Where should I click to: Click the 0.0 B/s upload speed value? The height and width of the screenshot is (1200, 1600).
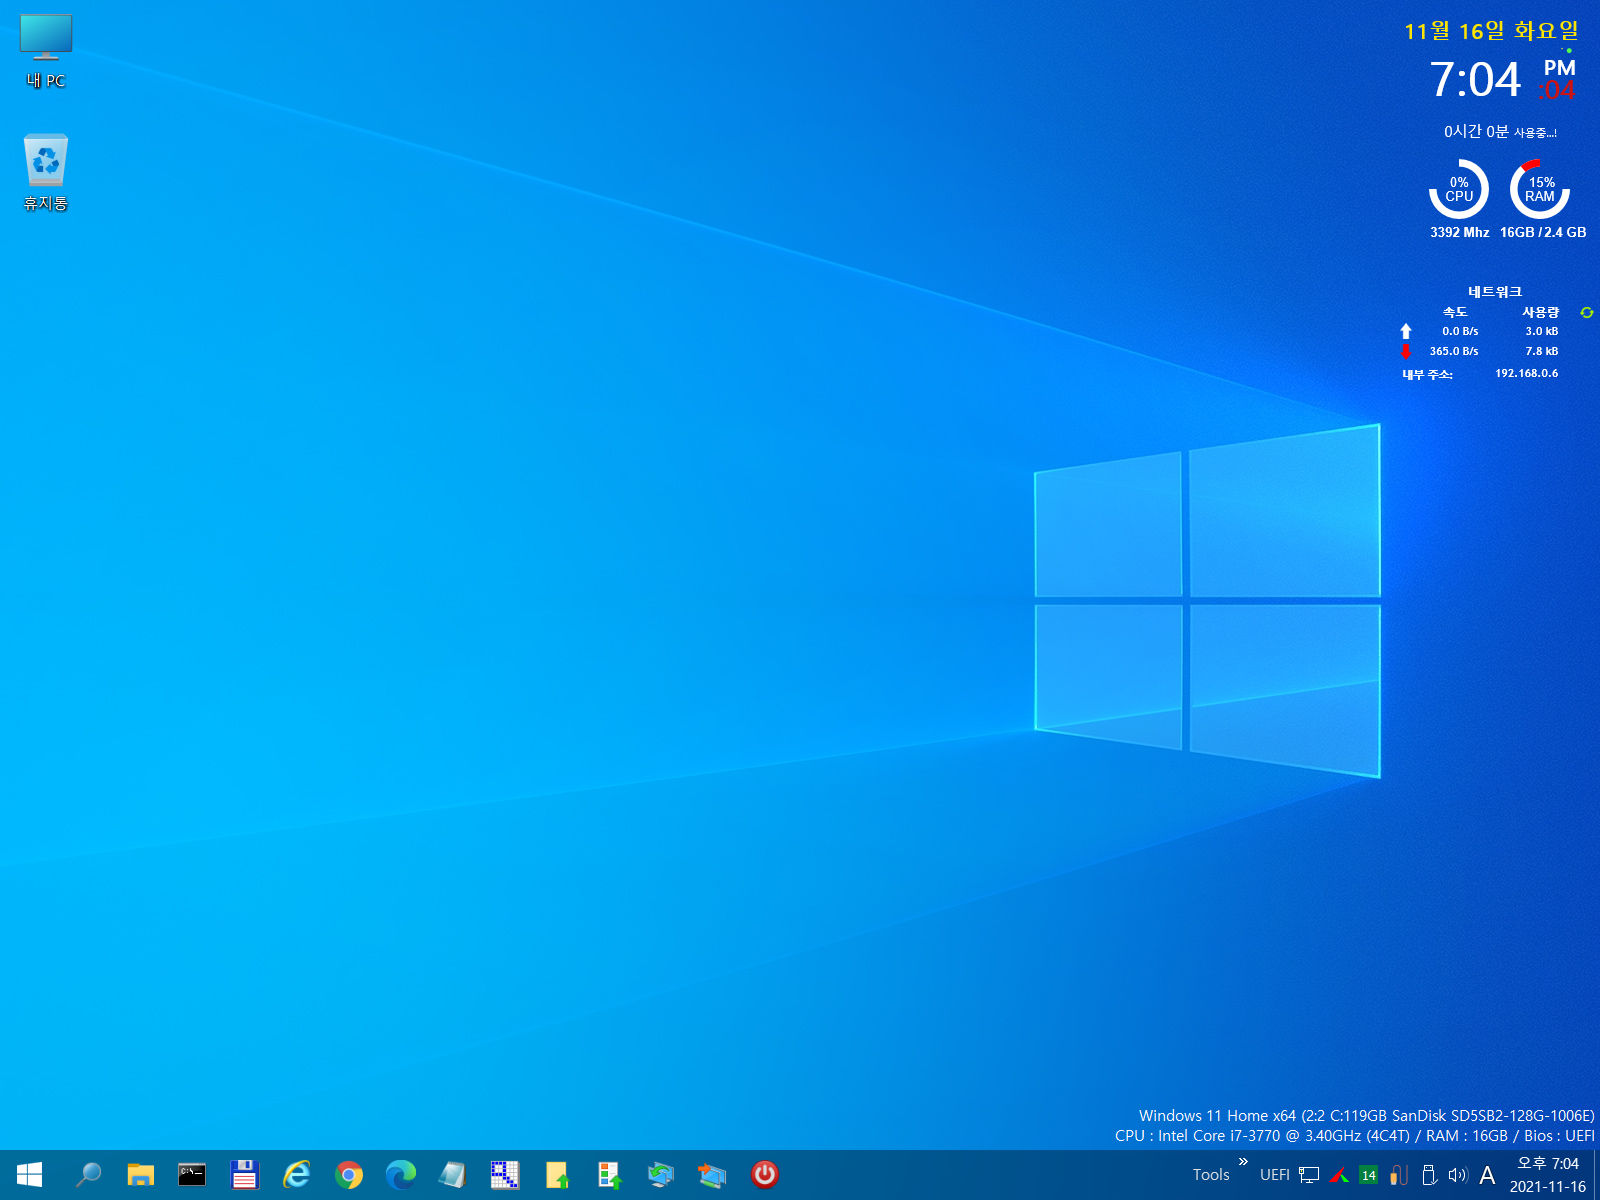(1460, 331)
